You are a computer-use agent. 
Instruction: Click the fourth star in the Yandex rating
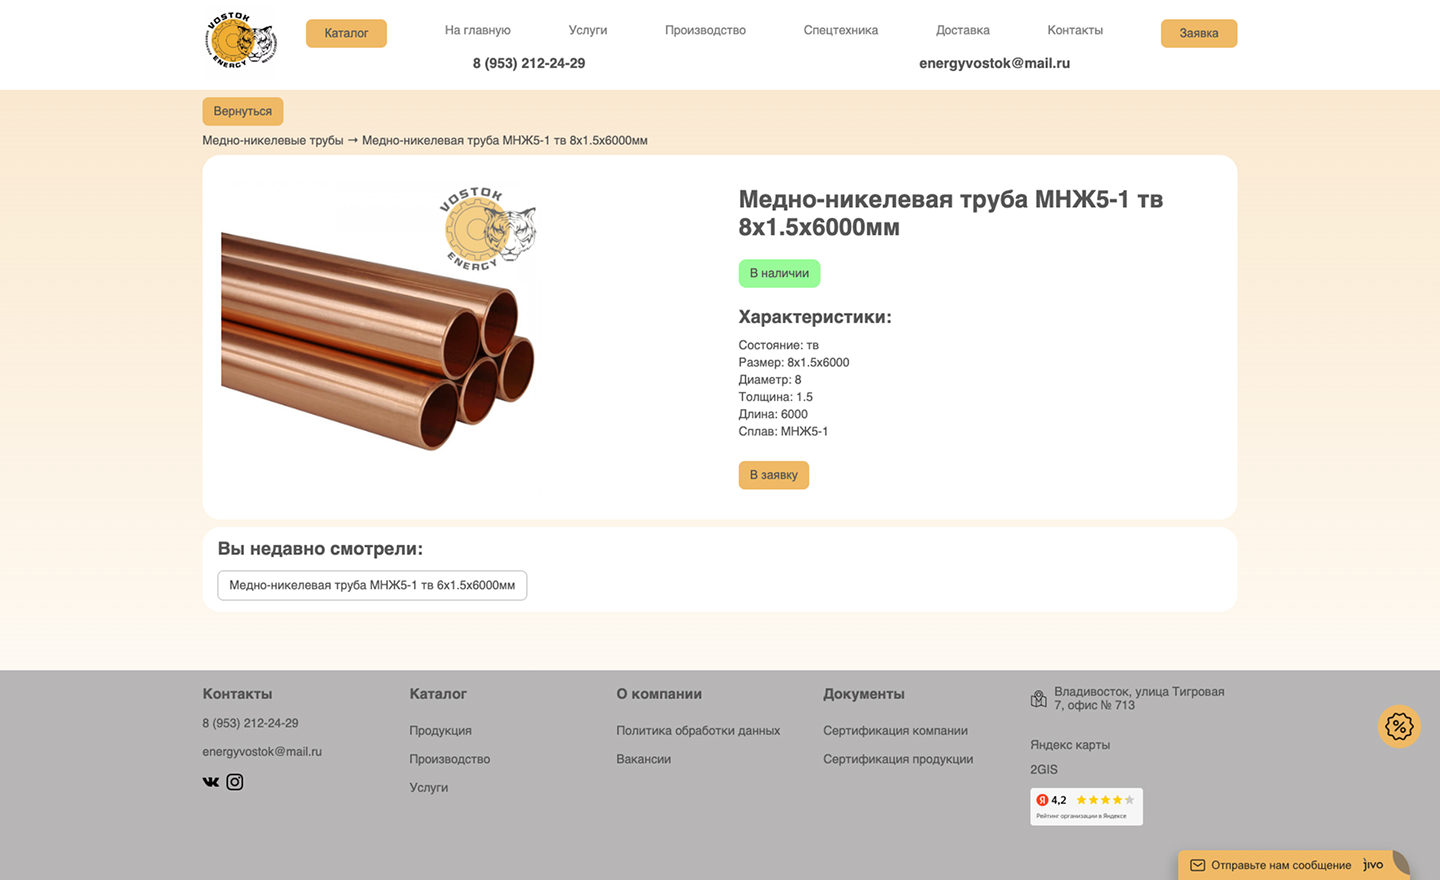point(1118,800)
